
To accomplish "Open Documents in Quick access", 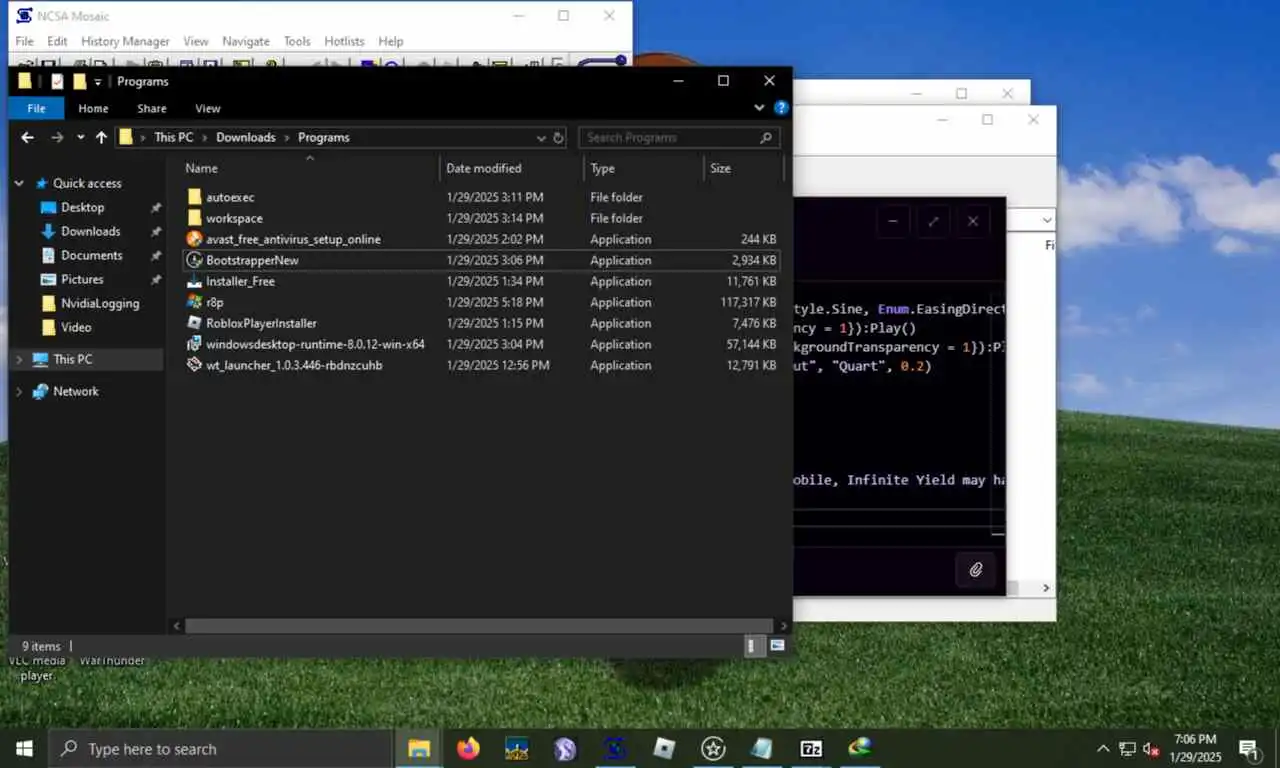I will tap(91, 255).
